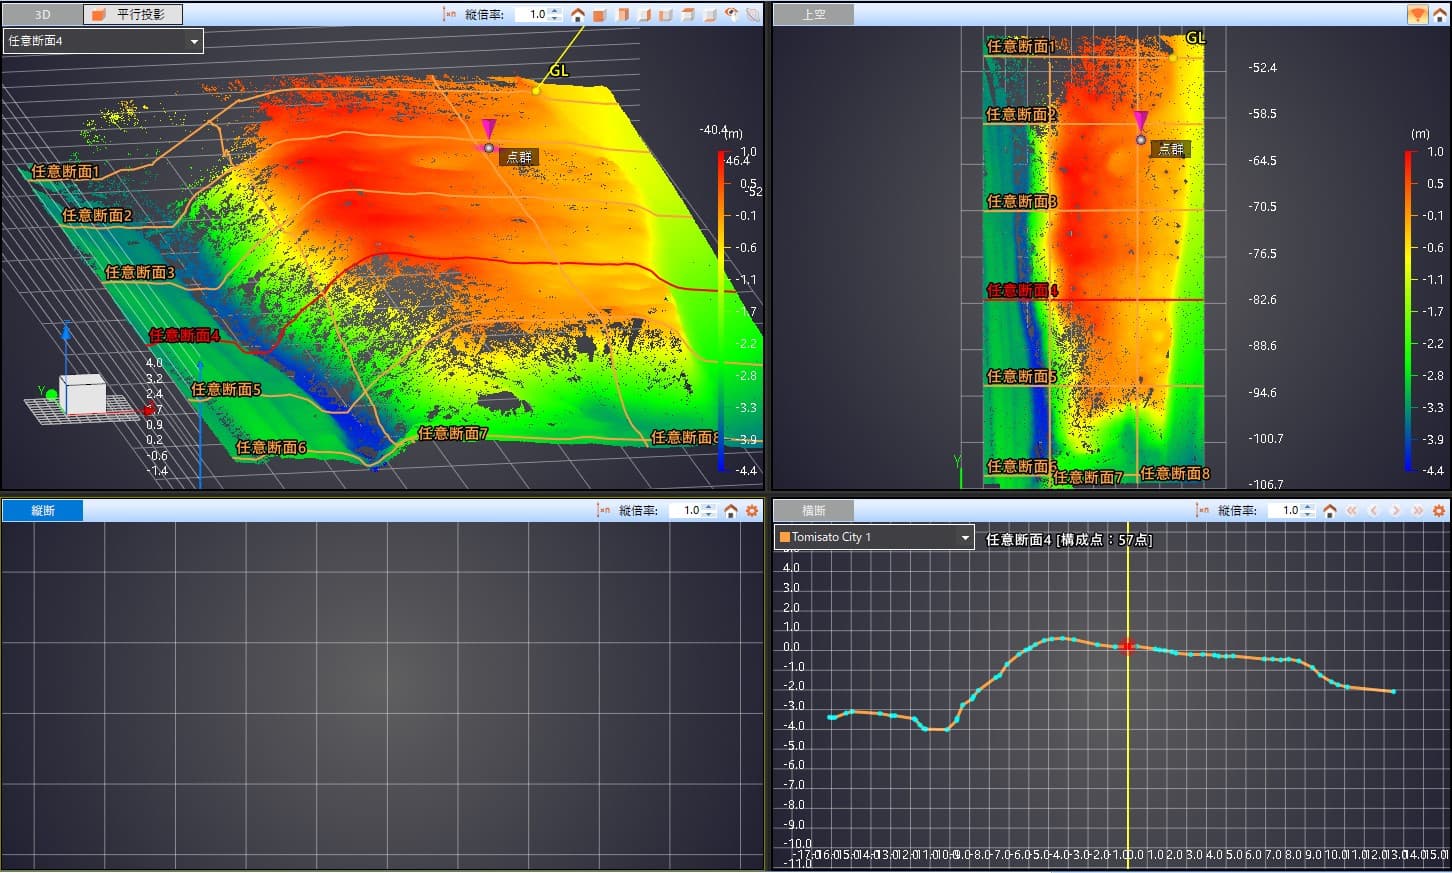Reset 3D view with home icon

point(577,15)
